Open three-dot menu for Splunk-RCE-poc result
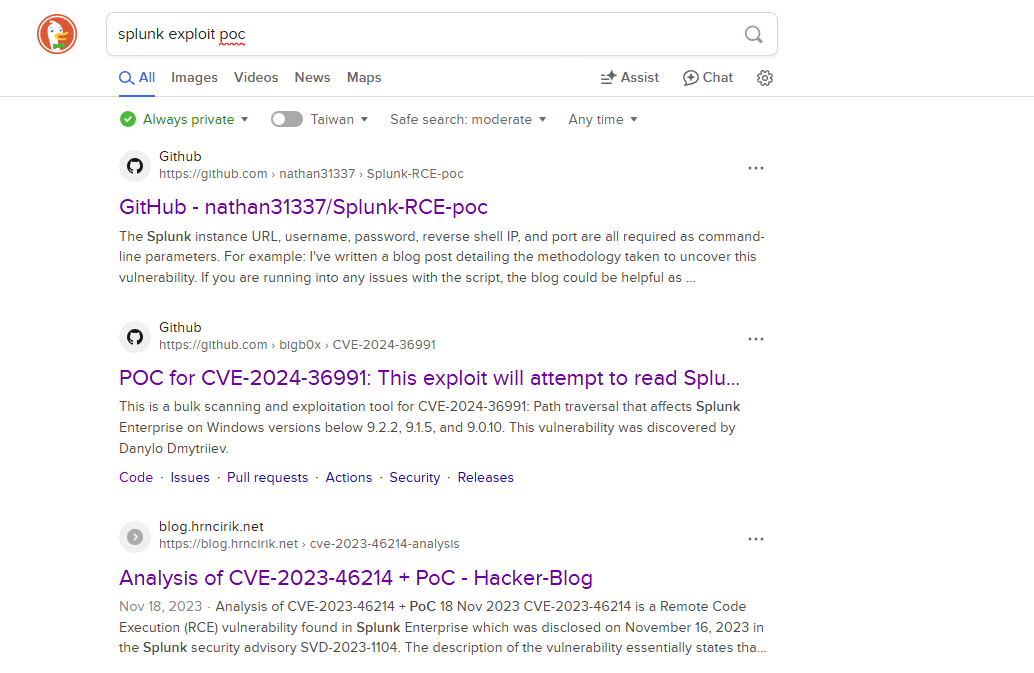 (x=755, y=168)
